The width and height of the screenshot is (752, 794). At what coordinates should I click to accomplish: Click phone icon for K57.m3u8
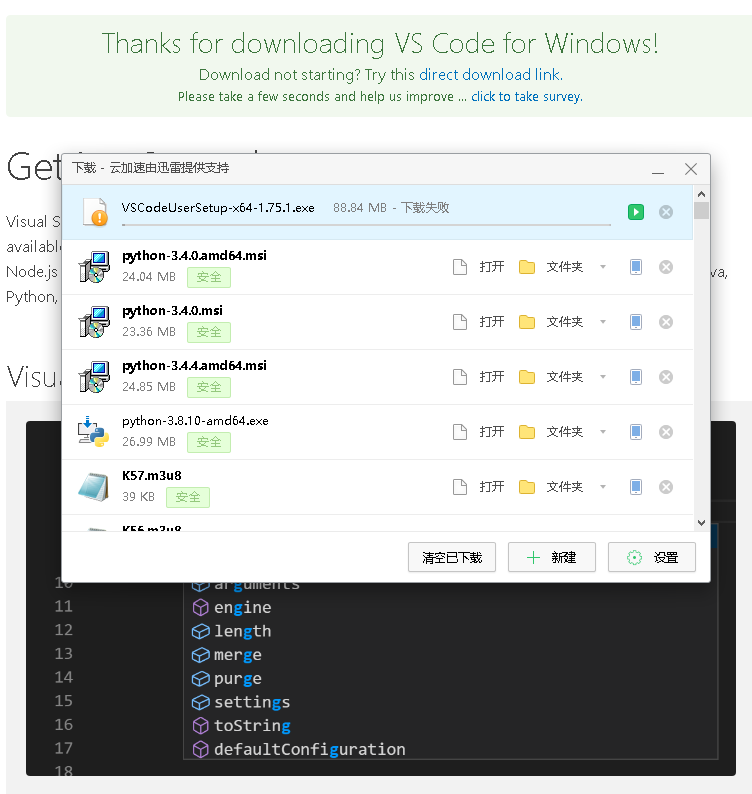click(636, 487)
